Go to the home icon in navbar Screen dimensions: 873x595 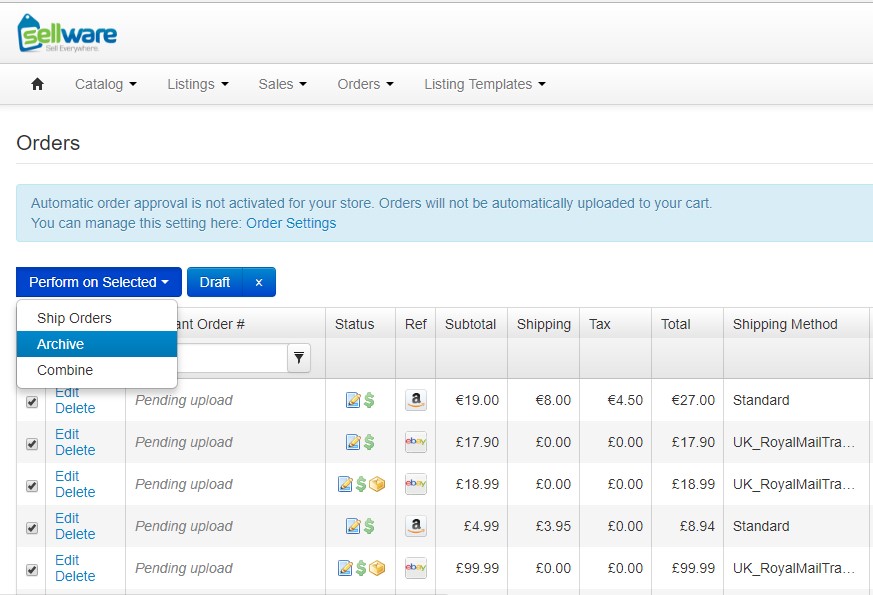[37, 84]
